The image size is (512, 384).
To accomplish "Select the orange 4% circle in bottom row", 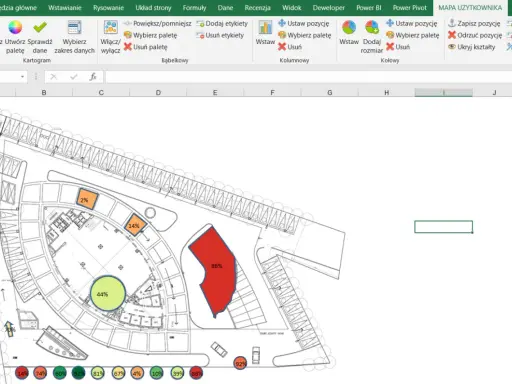I will coord(137,373).
